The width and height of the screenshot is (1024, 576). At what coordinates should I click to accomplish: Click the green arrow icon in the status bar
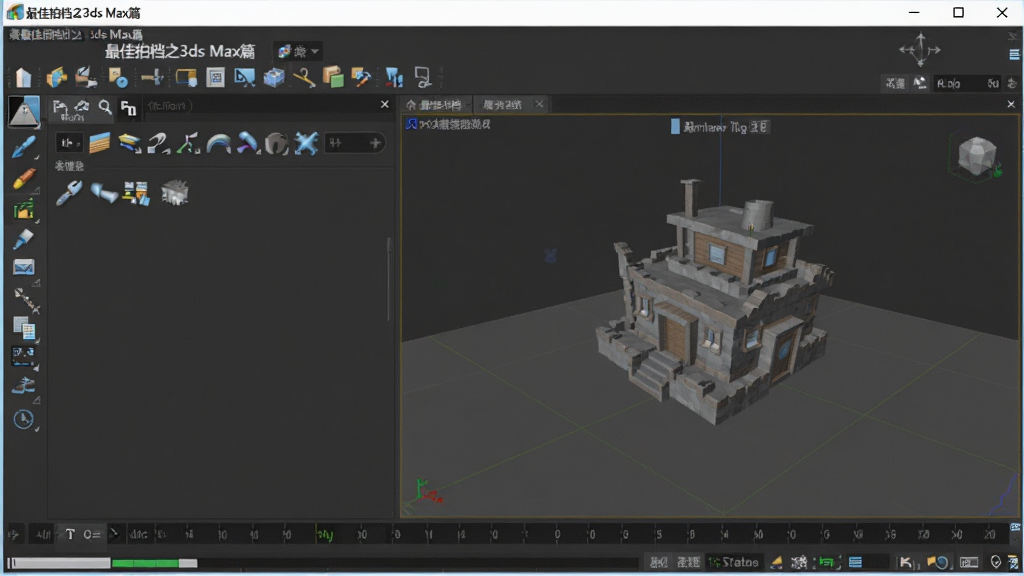pyautogui.click(x=827, y=562)
